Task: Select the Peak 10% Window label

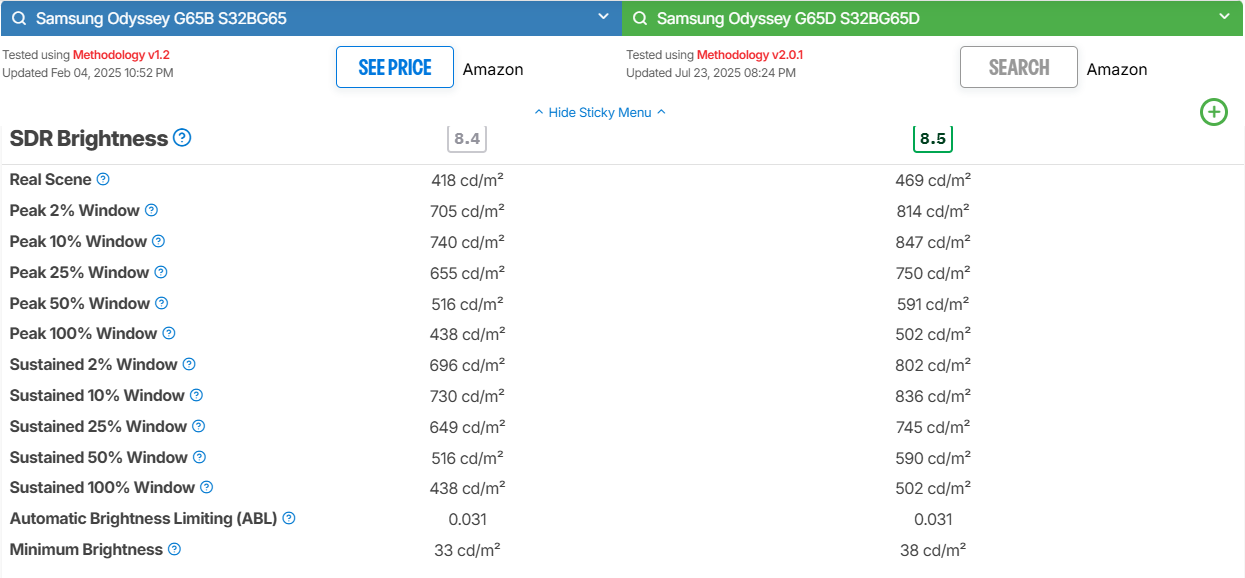Action: 78,241
